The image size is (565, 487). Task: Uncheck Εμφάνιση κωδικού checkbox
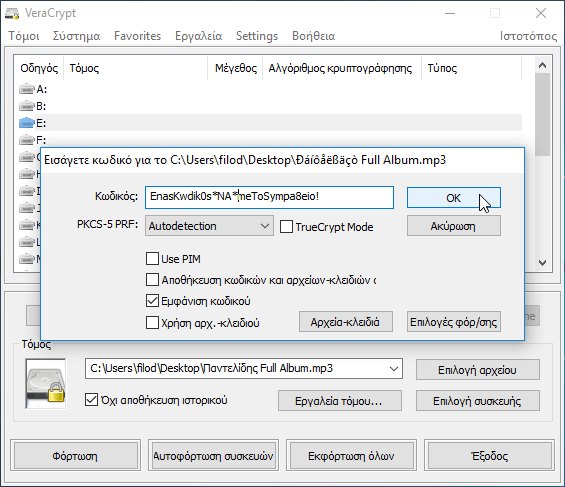[152, 301]
